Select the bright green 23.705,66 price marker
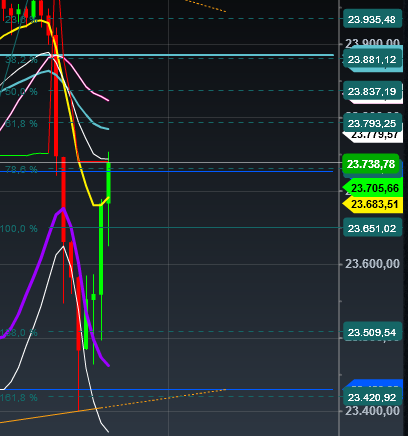408x436 pixels. [x=373, y=188]
